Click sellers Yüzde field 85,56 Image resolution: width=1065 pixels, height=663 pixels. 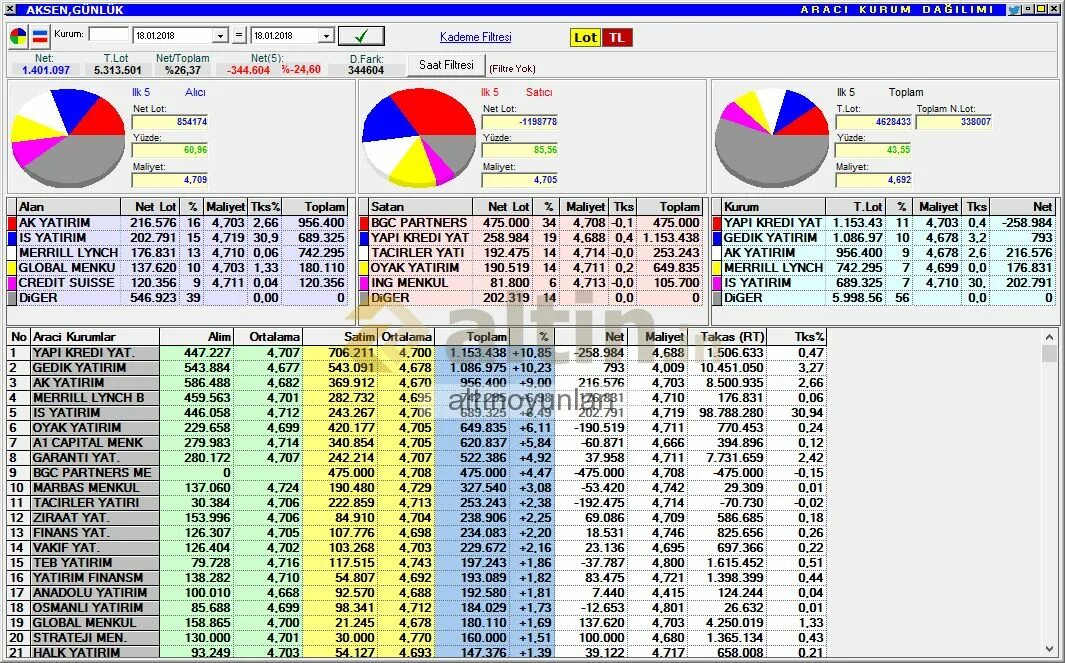point(520,150)
